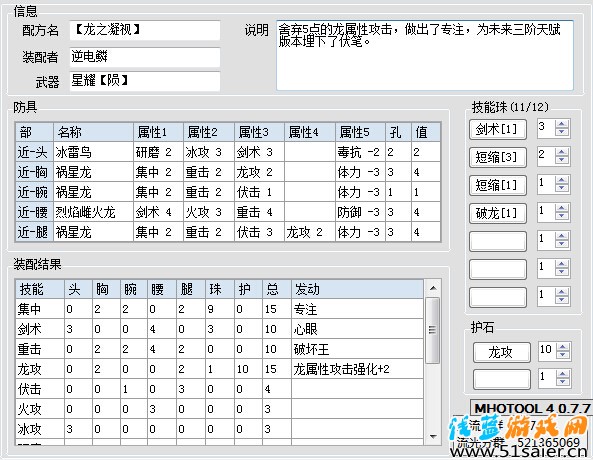Select the 近-腰 armor row header
The image size is (593, 460).
pyautogui.click(x=34, y=212)
